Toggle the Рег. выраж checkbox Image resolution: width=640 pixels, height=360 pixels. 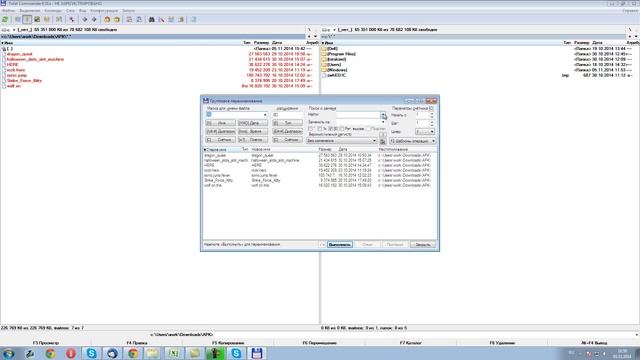coord(342,129)
